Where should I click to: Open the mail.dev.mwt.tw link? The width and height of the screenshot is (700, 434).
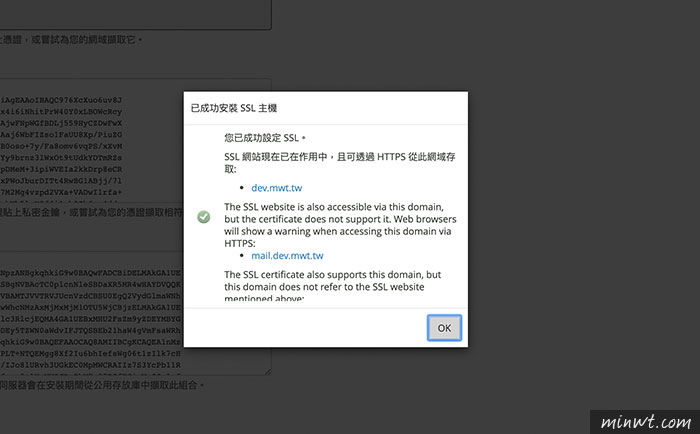point(287,256)
